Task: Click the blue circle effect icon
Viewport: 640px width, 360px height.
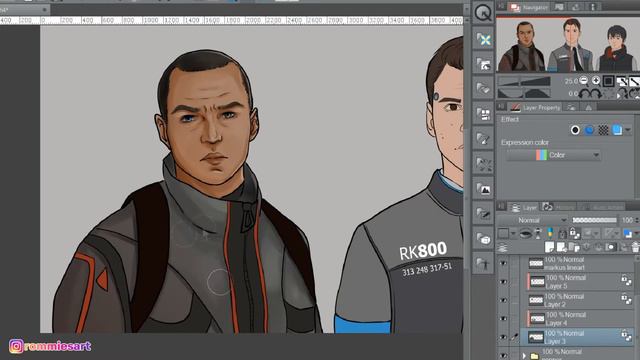Action: click(589, 130)
